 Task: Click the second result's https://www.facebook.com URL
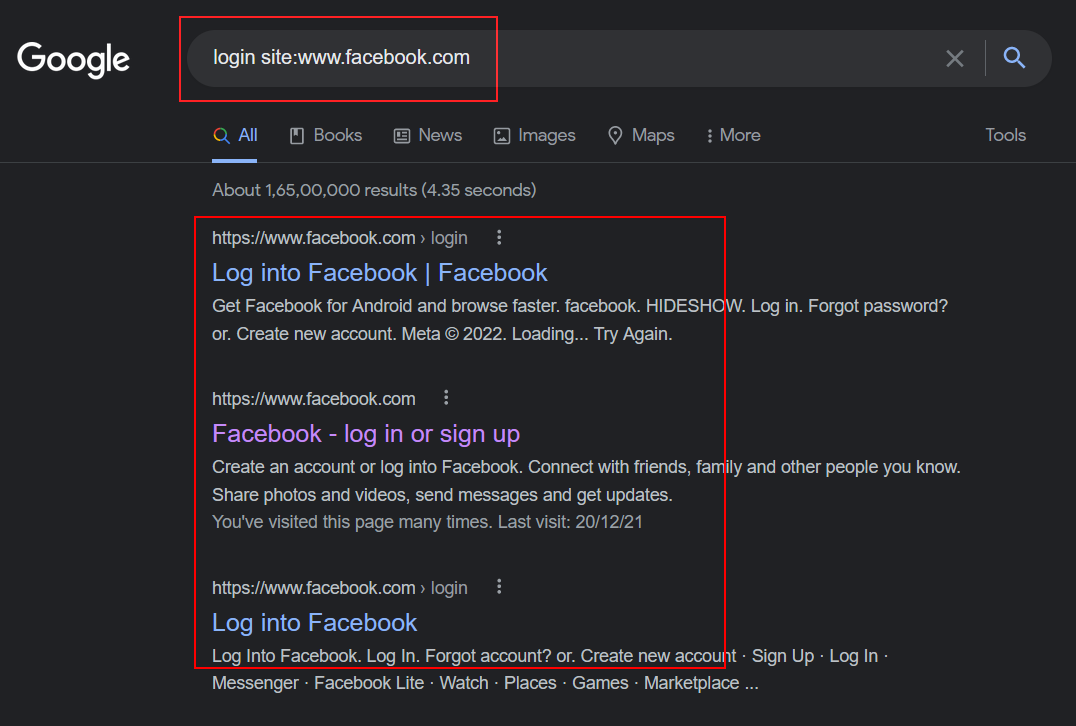tap(314, 399)
